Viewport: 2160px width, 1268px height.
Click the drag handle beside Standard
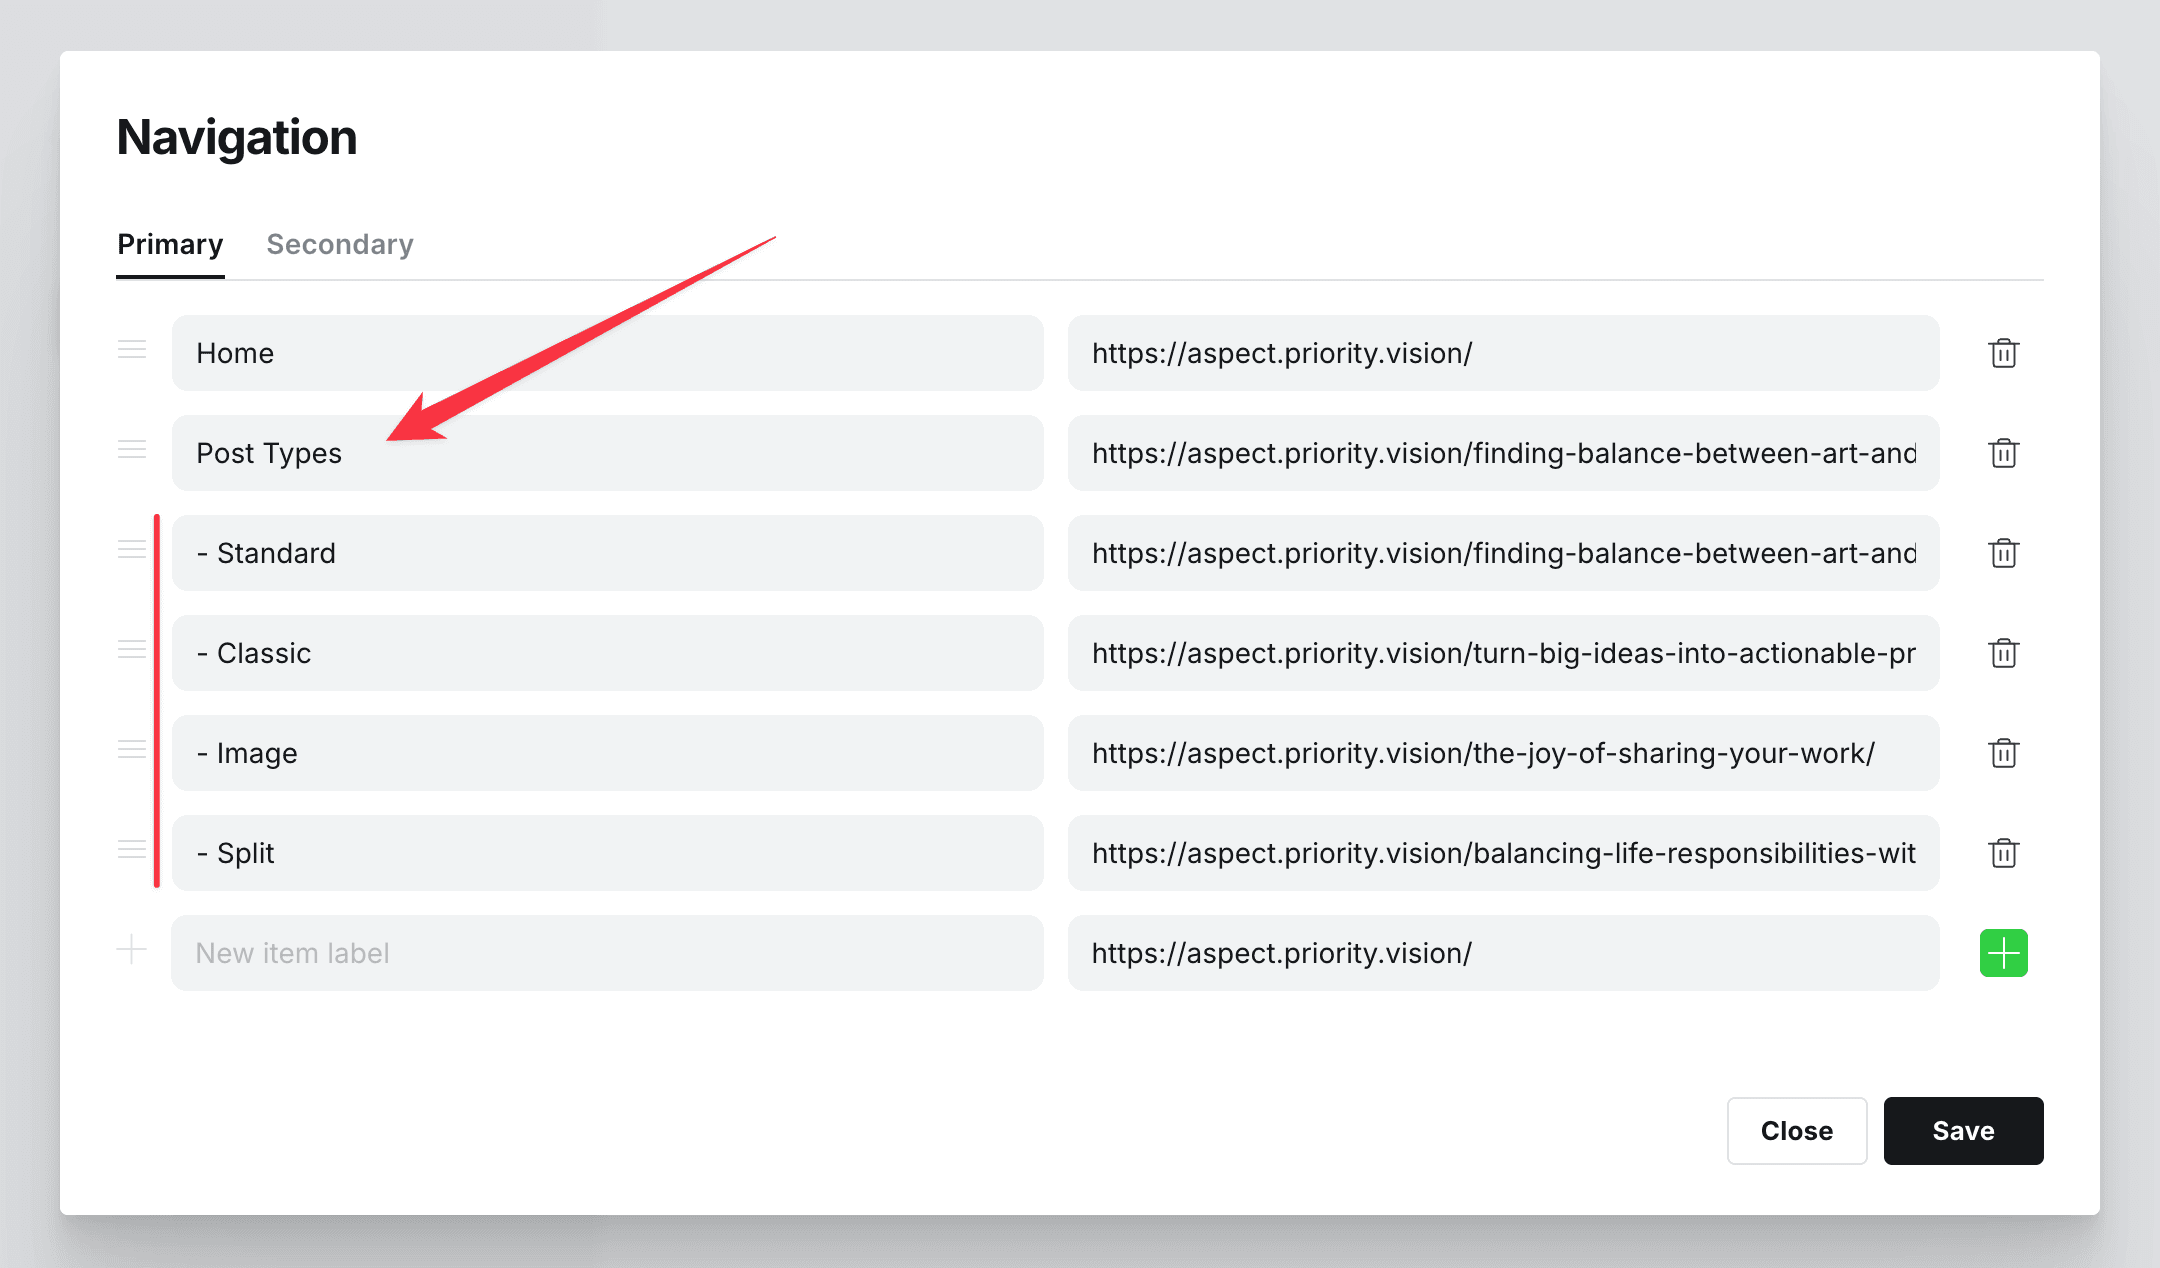pyautogui.click(x=131, y=549)
